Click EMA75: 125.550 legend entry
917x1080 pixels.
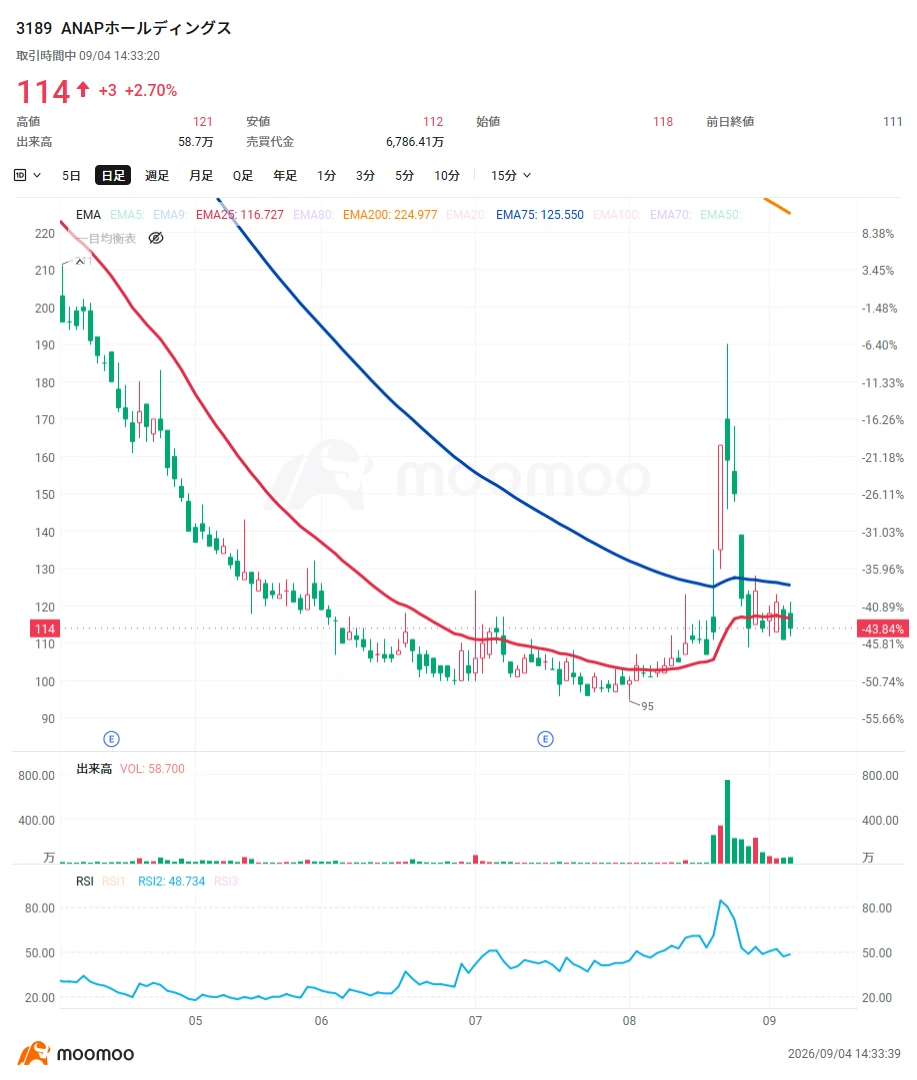coord(539,215)
